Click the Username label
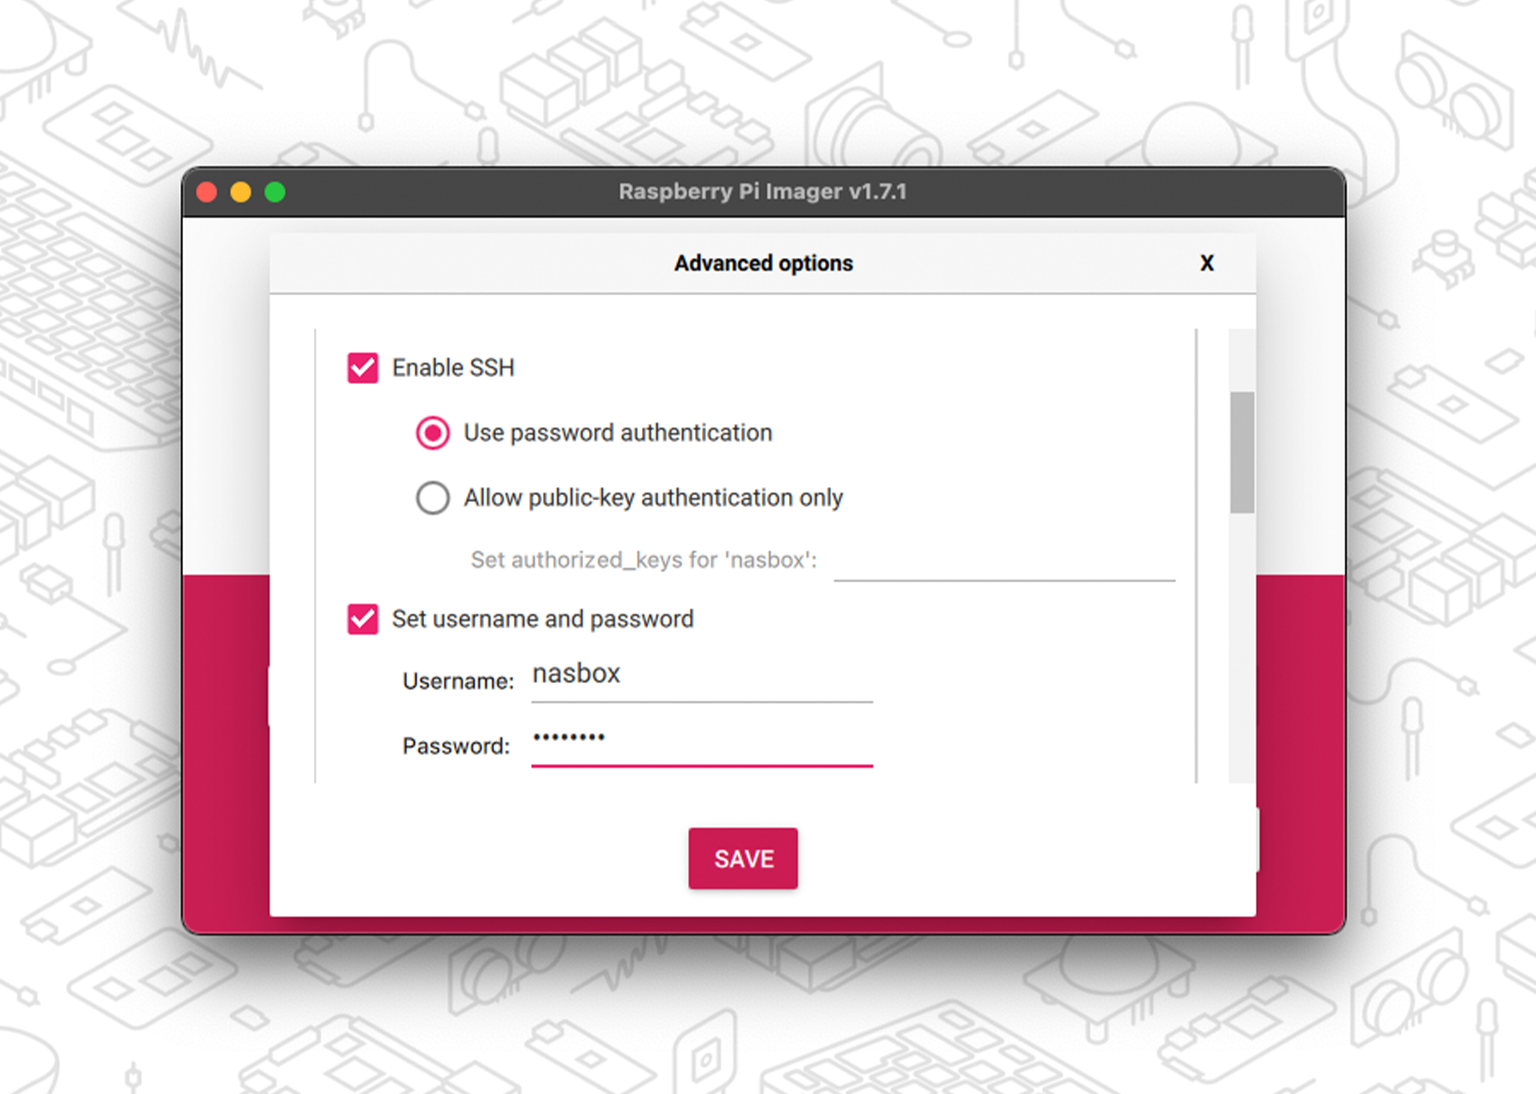The height and width of the screenshot is (1094, 1536). point(458,680)
